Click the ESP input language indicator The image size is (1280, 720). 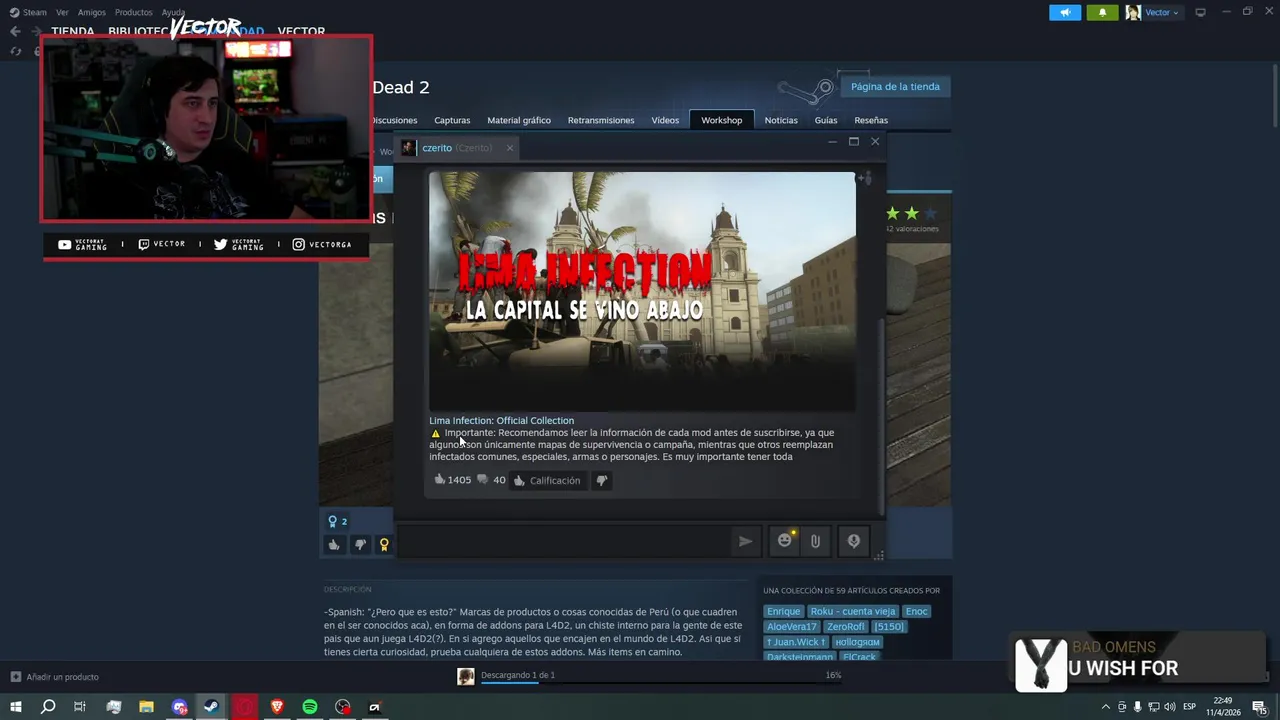pos(1189,707)
